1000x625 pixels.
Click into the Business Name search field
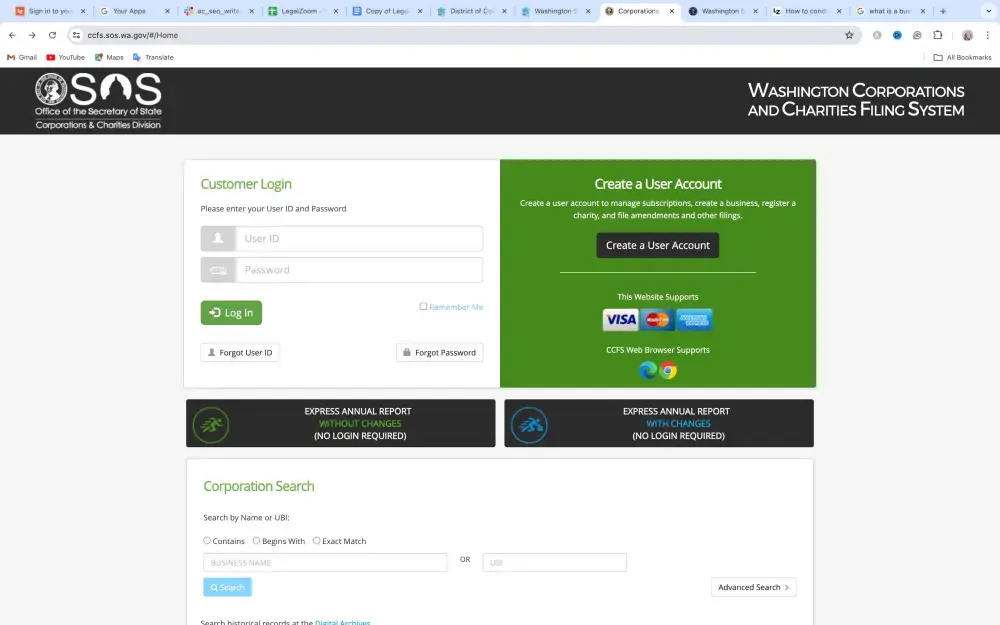pyautogui.click(x=325, y=563)
